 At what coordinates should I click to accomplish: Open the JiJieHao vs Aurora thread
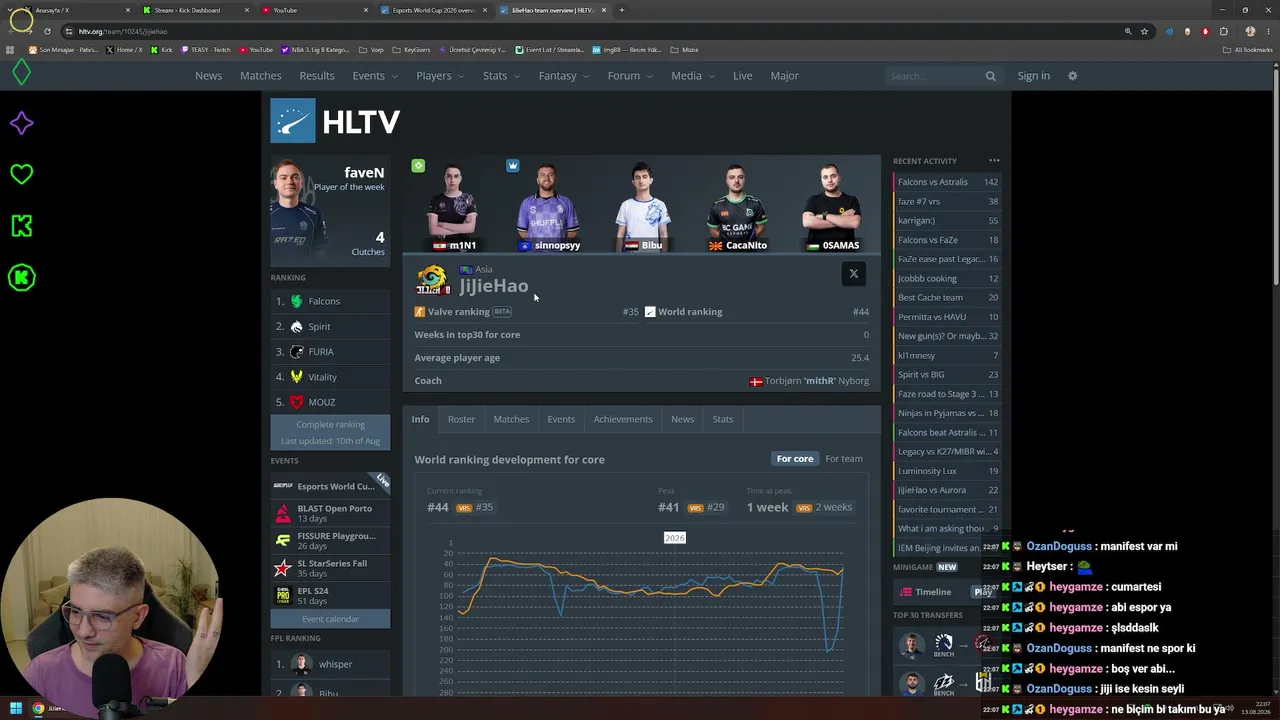(946, 490)
